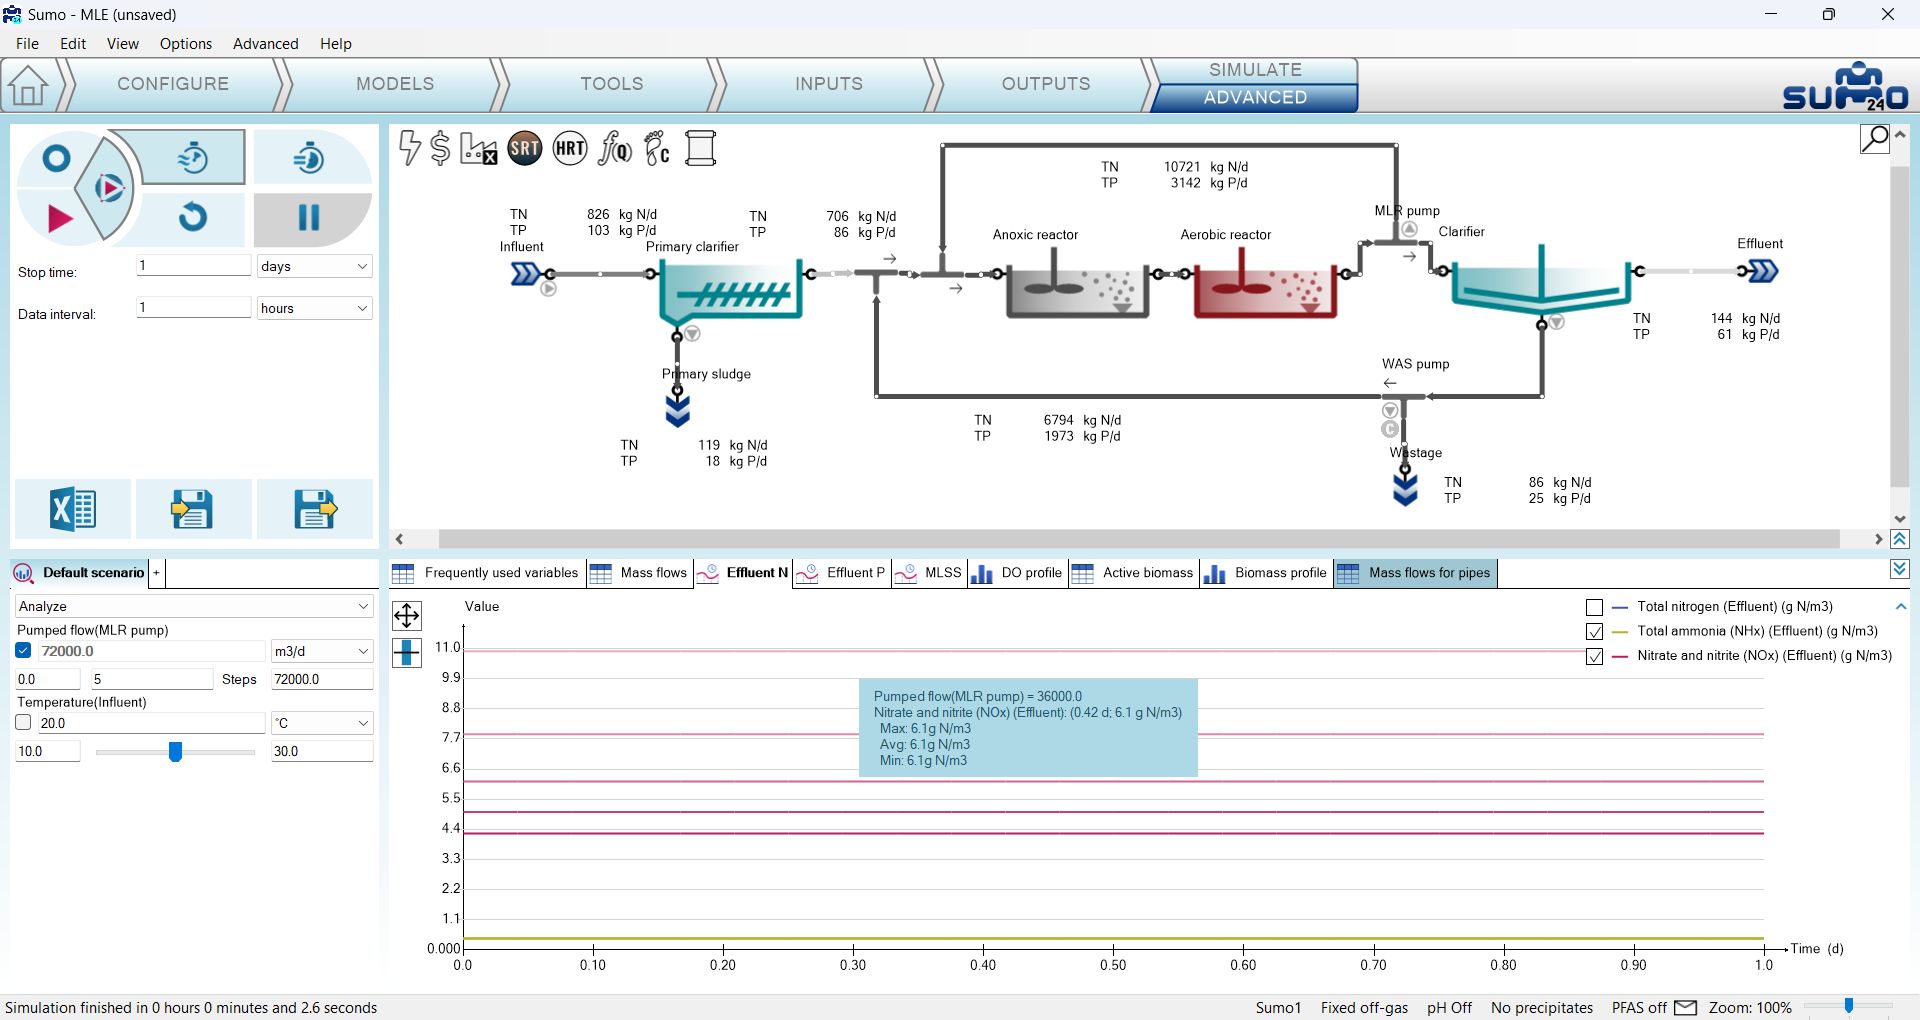This screenshot has width=1920, height=1020.
Task: Select the stopwatch with waves run mode
Action: point(193,157)
